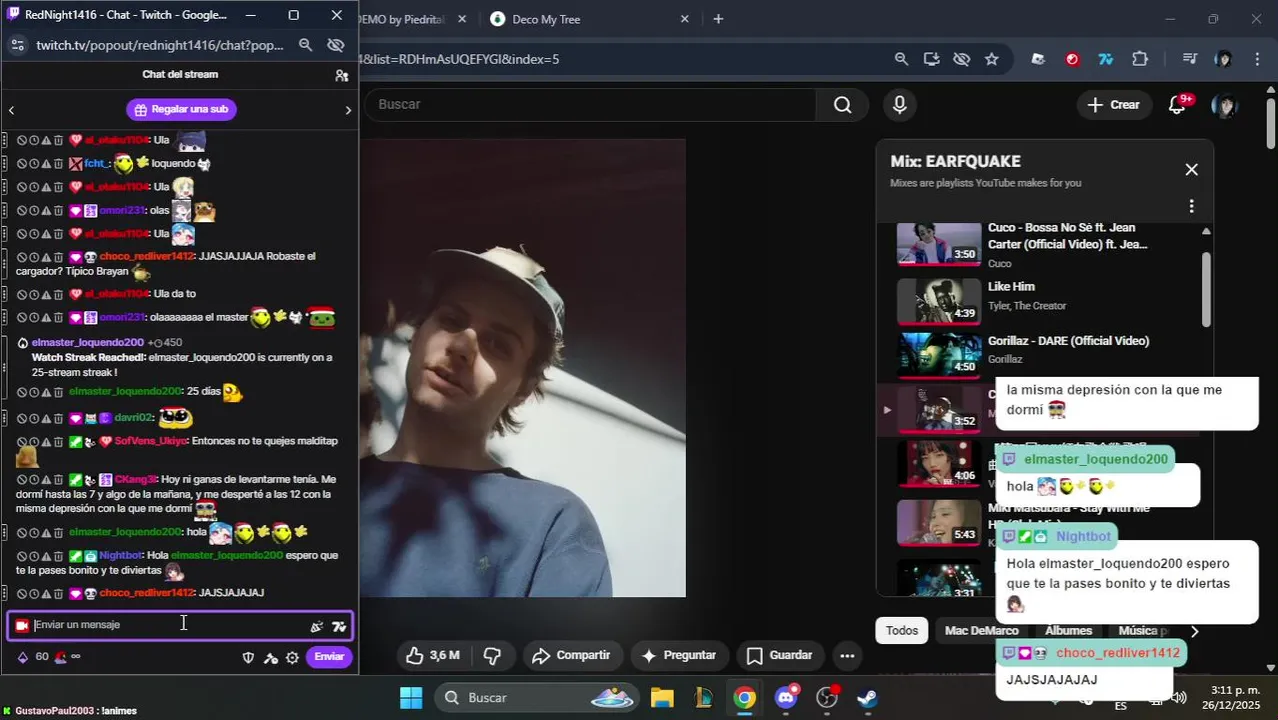Open site info icon in Twitch popout address bar
This screenshot has height=720, width=1278.
(x=16, y=45)
